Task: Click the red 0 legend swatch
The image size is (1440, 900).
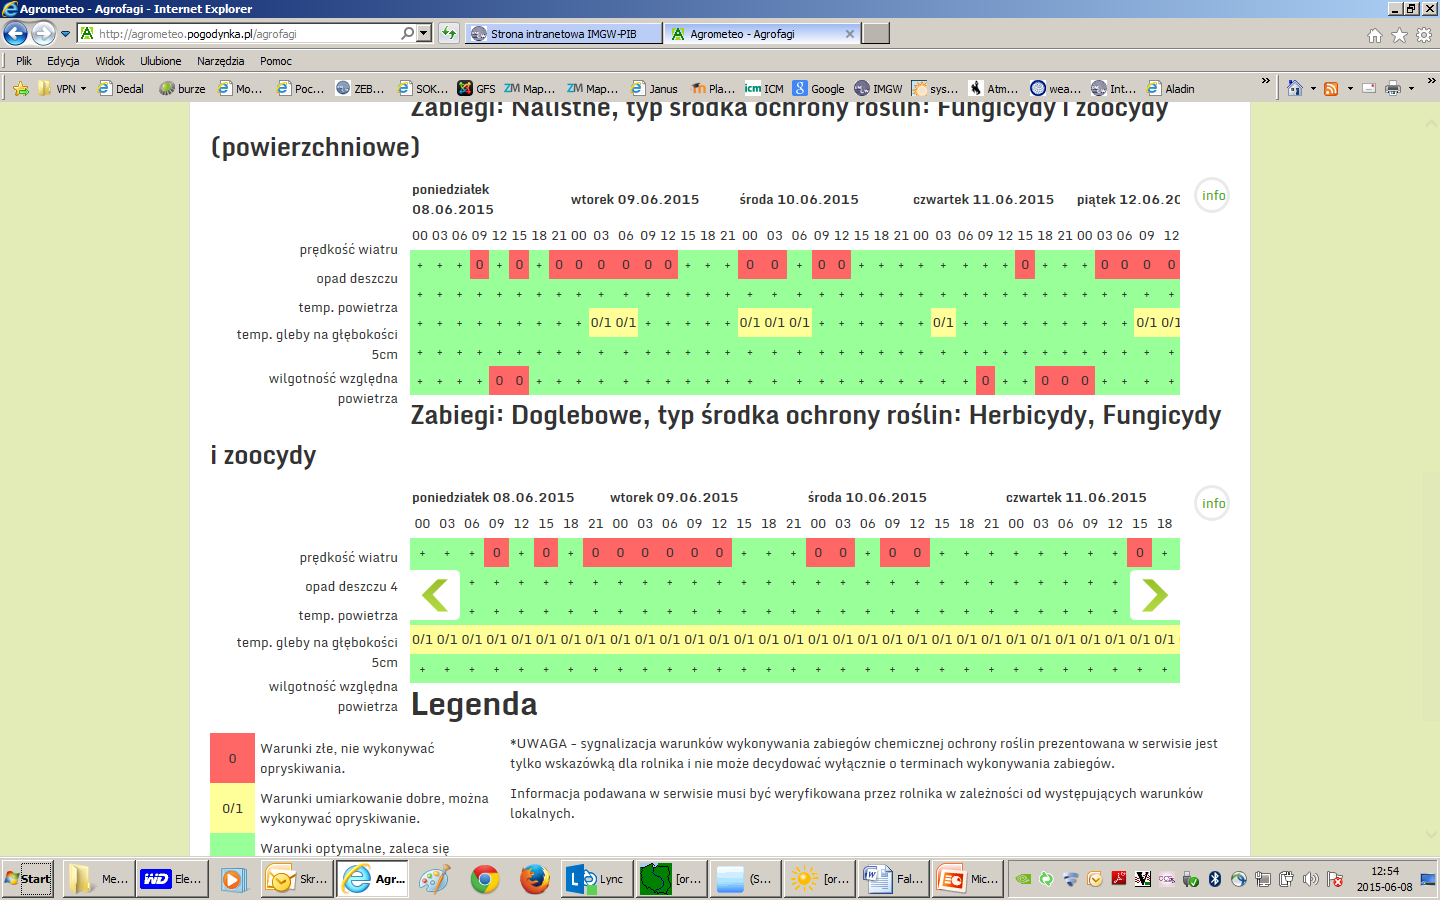Action: [x=232, y=758]
